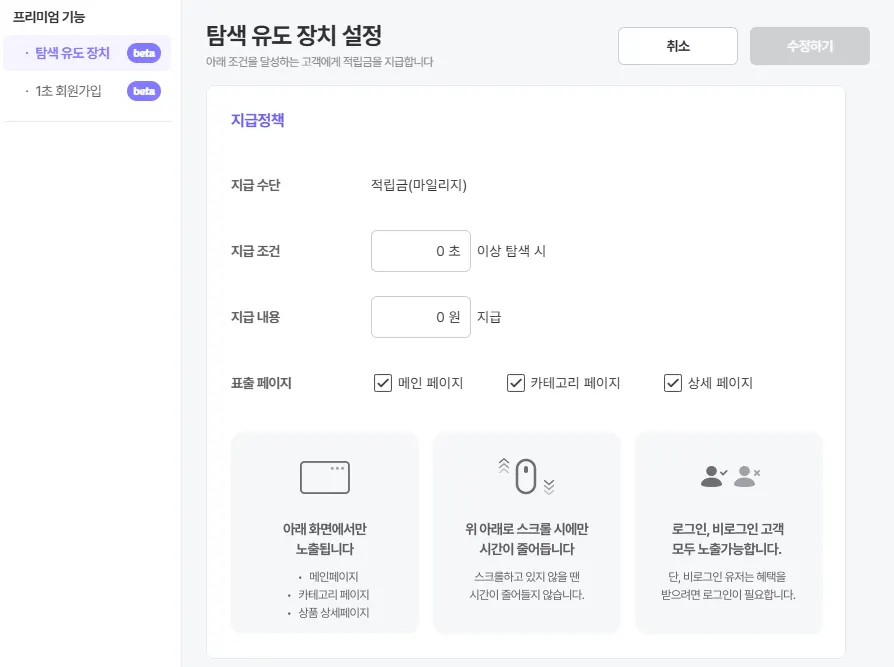This screenshot has height=667, width=894.
Task: Click the 위 아래로 스크롤 시에만 info card
Action: [527, 533]
